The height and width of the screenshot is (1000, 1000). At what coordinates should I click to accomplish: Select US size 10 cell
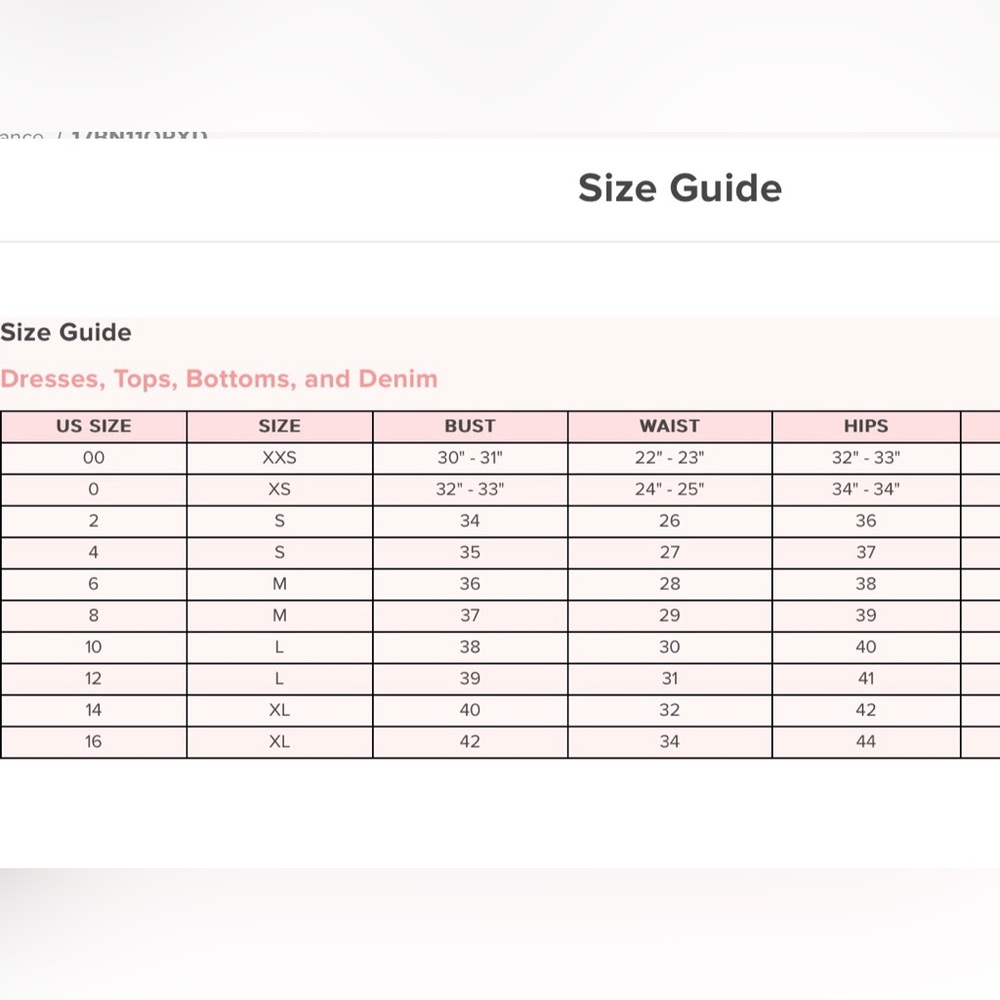tap(93, 647)
